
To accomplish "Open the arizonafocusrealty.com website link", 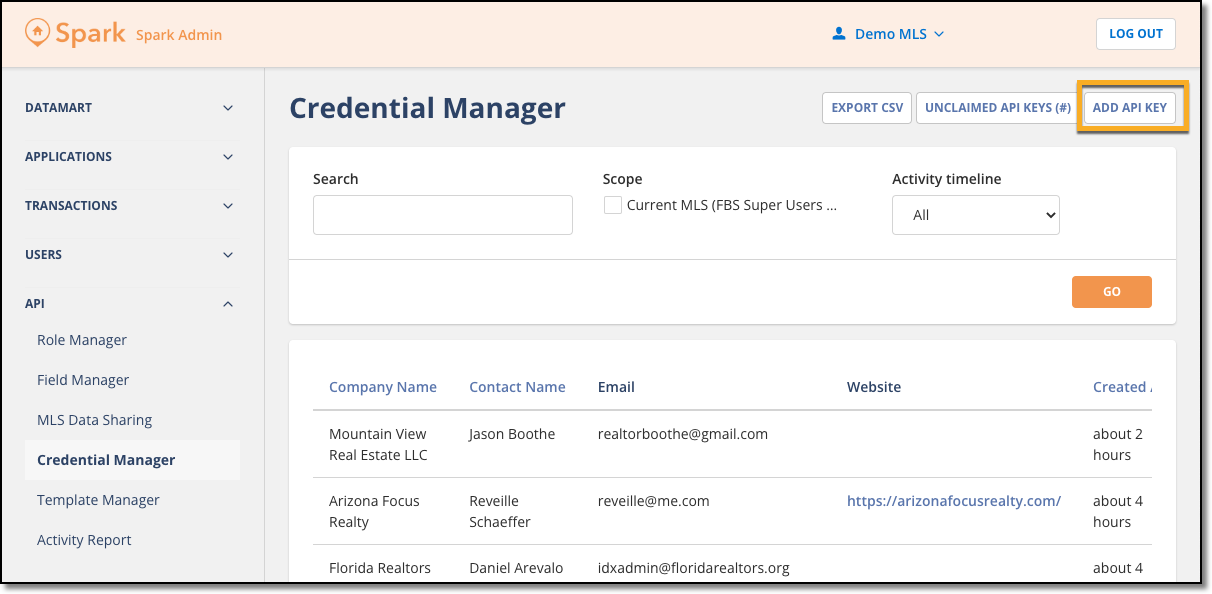I will [954, 501].
